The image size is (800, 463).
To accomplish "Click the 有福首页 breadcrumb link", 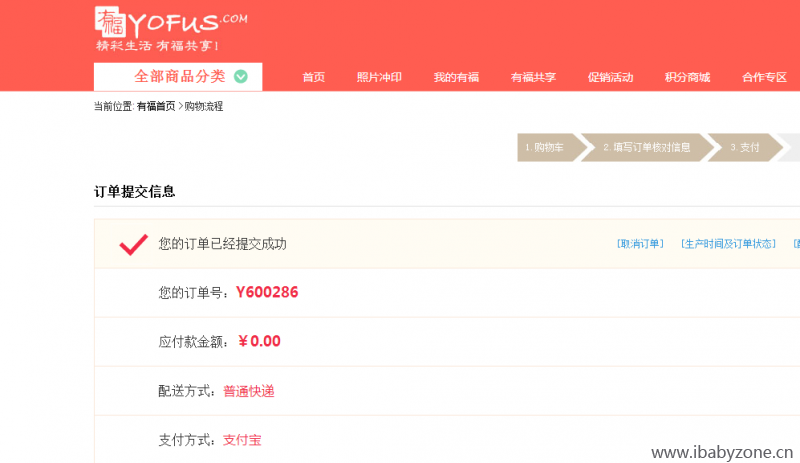I will coord(156,106).
